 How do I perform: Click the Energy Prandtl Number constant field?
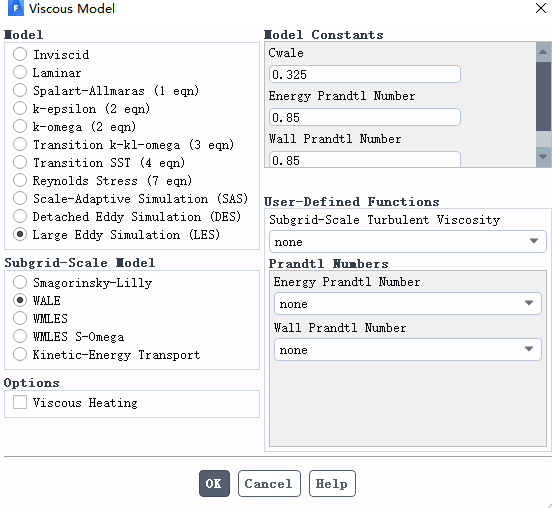tap(365, 117)
